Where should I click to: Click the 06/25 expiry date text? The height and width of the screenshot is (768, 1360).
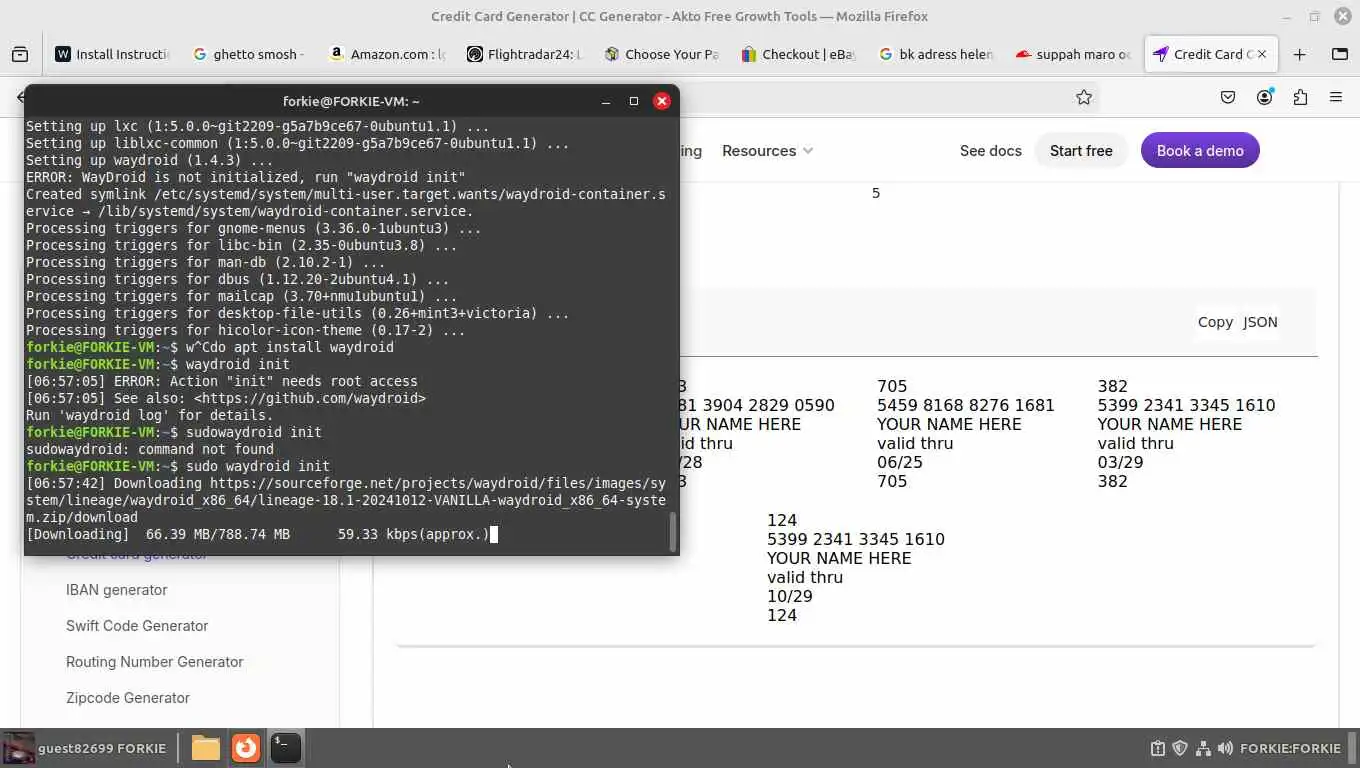pos(900,462)
